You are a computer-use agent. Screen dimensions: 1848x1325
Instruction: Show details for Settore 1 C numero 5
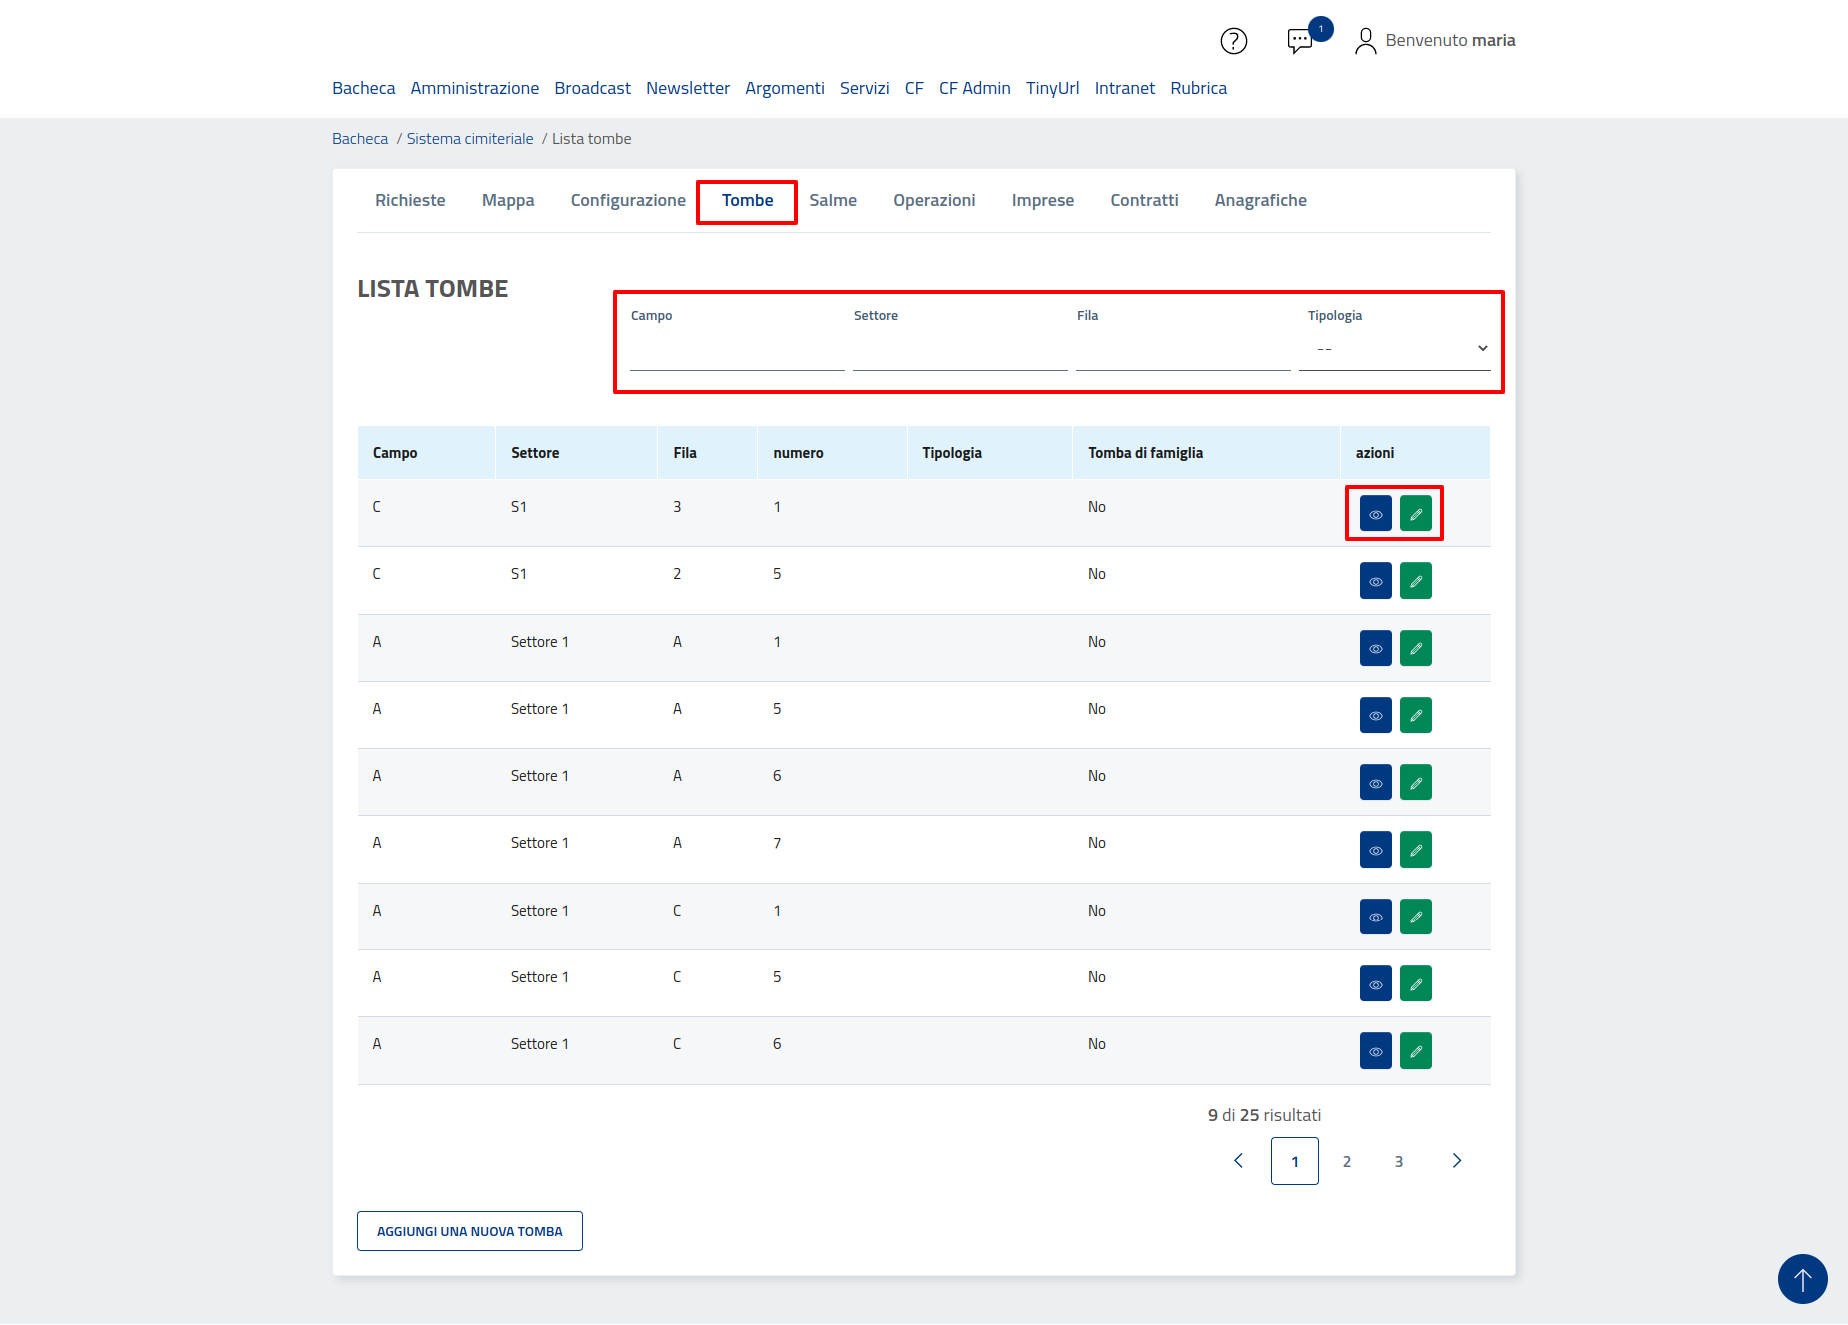(x=1375, y=984)
